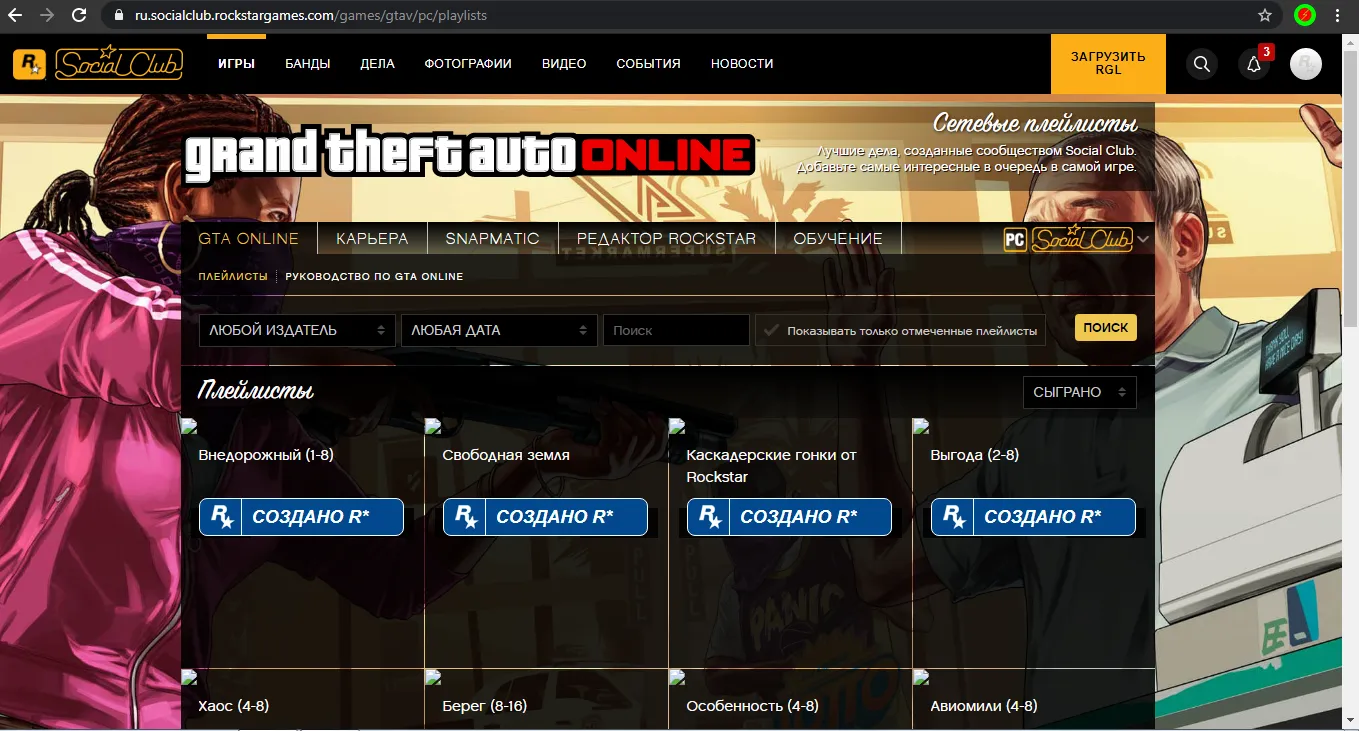Open the ВИДЕО menu
The width and height of the screenshot is (1359, 731).
click(x=564, y=64)
